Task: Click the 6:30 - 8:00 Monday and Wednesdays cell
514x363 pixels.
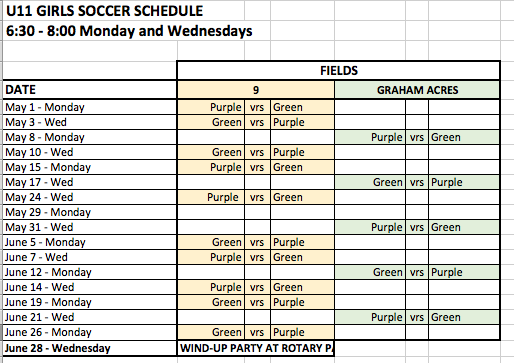Action: click(x=129, y=31)
